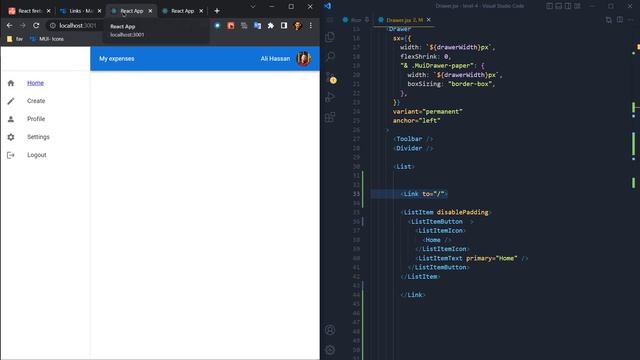
Task: Select the Drawer.jsx editor tab
Action: pos(404,20)
